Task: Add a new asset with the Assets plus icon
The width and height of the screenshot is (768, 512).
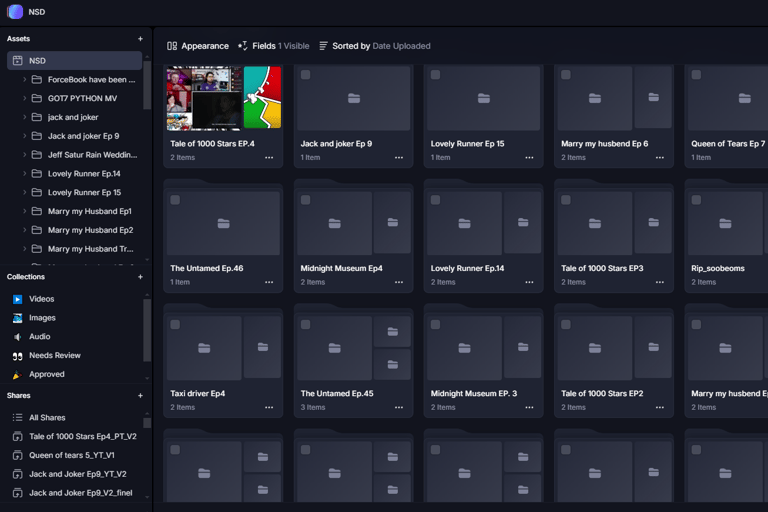Action: (140, 39)
